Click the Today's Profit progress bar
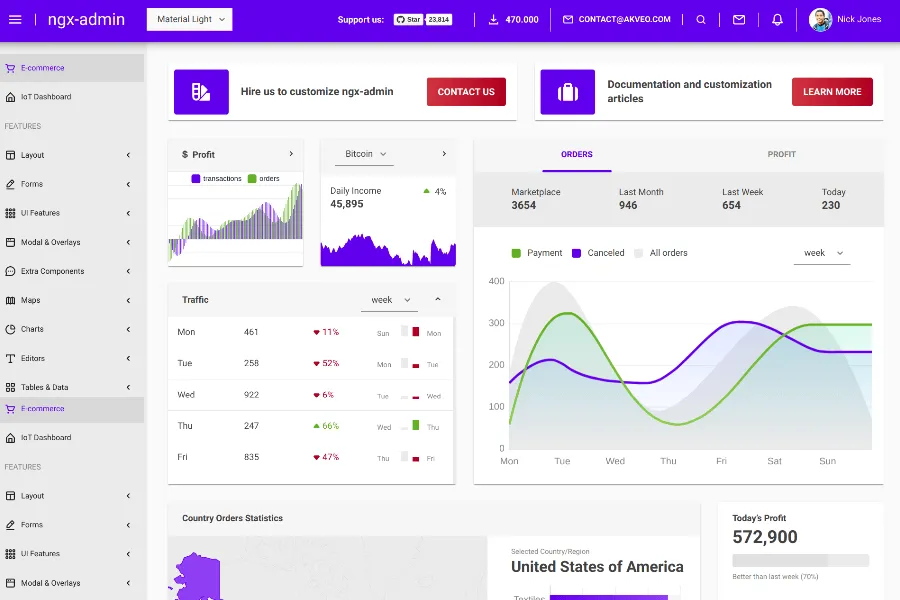 800,561
